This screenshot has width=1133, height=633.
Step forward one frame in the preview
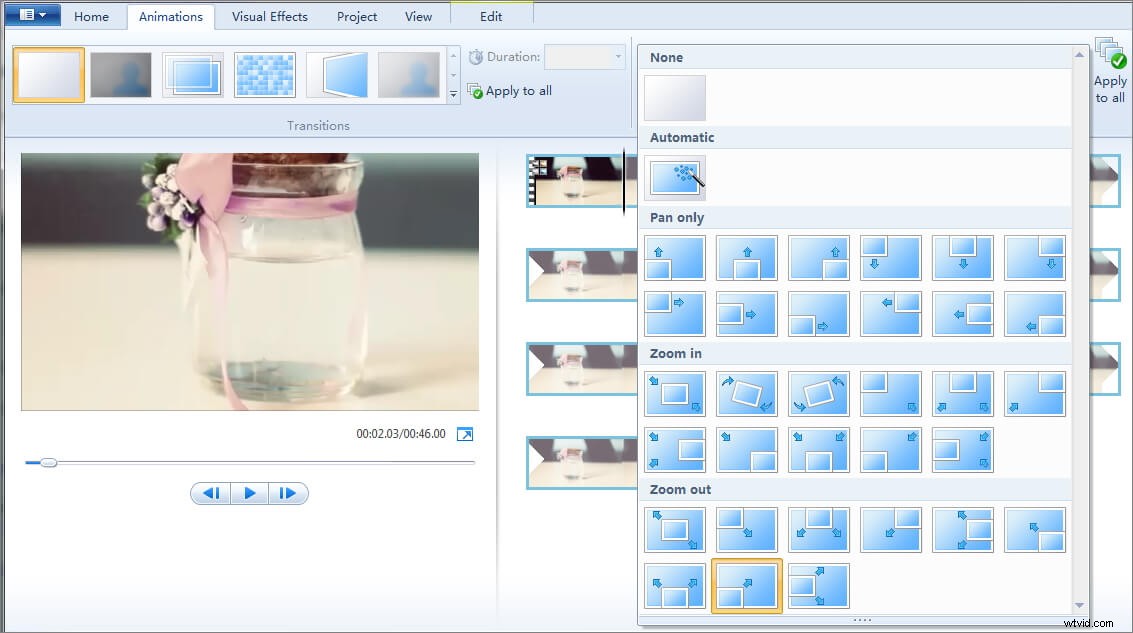tap(289, 493)
